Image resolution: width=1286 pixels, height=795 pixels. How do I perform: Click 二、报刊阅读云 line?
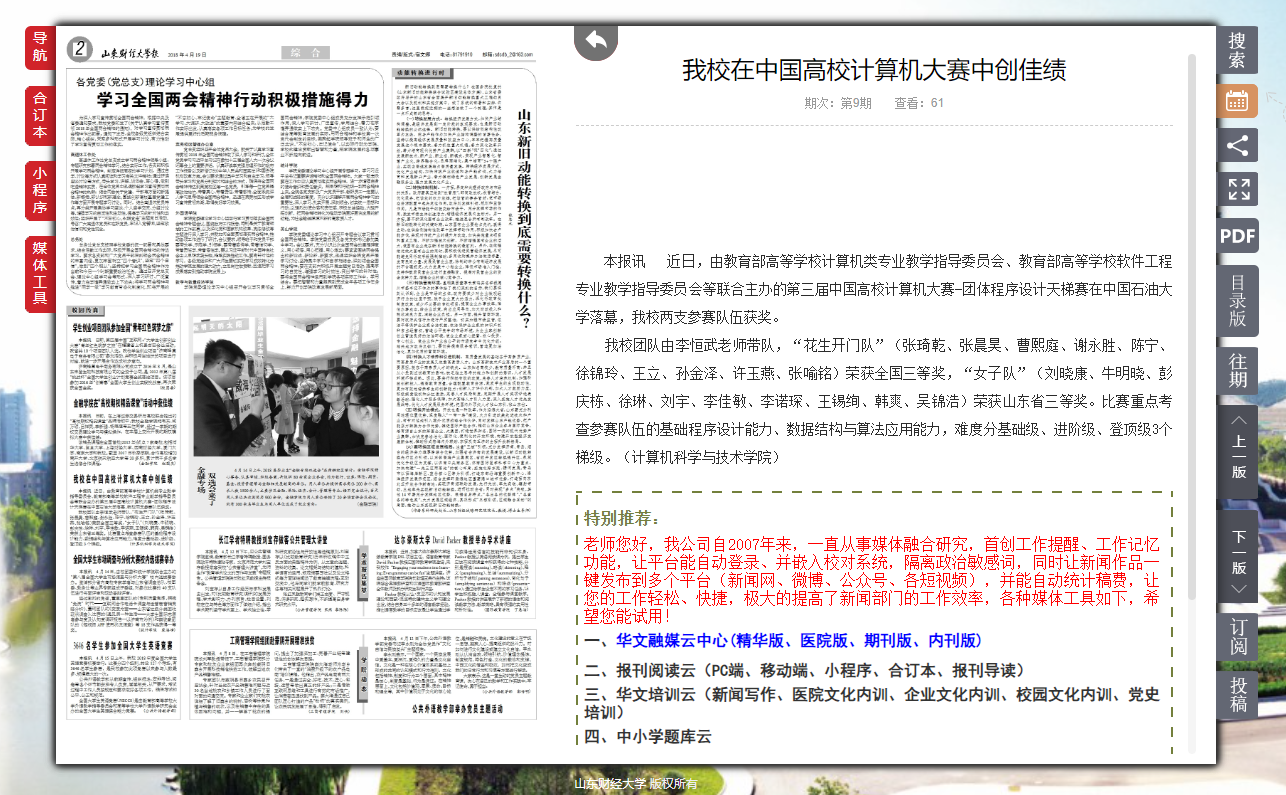click(806, 670)
